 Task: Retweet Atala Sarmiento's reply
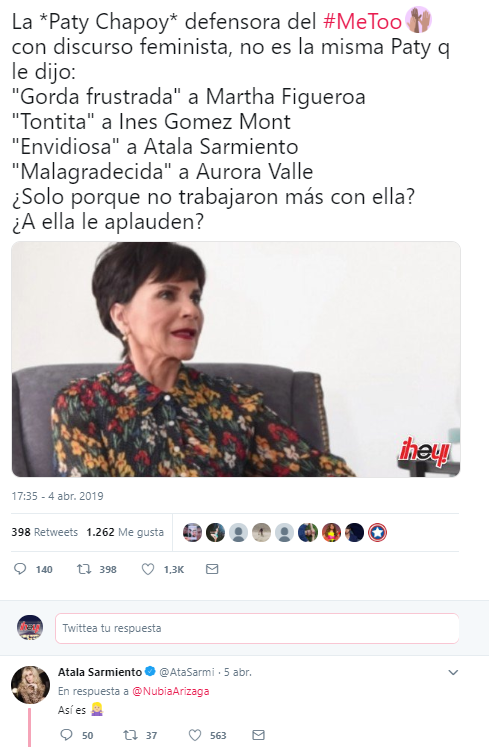(131, 735)
